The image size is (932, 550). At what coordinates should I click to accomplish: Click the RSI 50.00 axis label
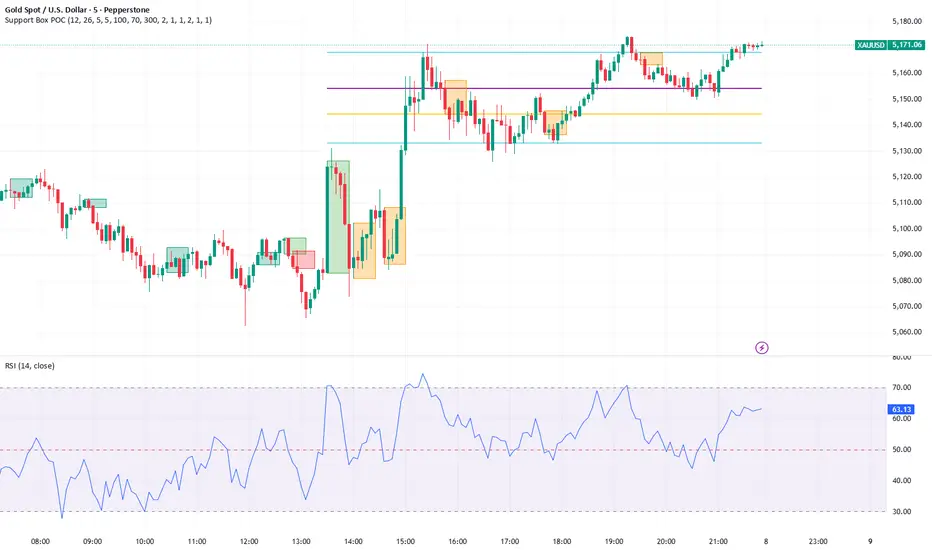pyautogui.click(x=902, y=450)
